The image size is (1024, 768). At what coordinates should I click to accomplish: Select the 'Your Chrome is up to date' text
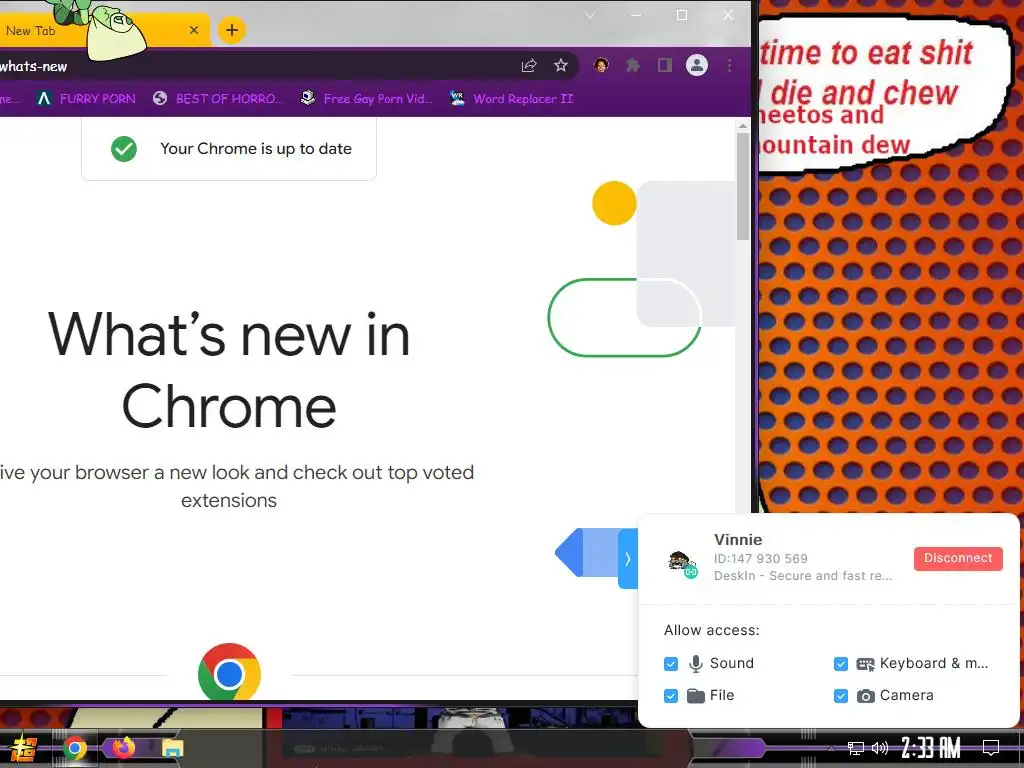pyautogui.click(x=256, y=149)
